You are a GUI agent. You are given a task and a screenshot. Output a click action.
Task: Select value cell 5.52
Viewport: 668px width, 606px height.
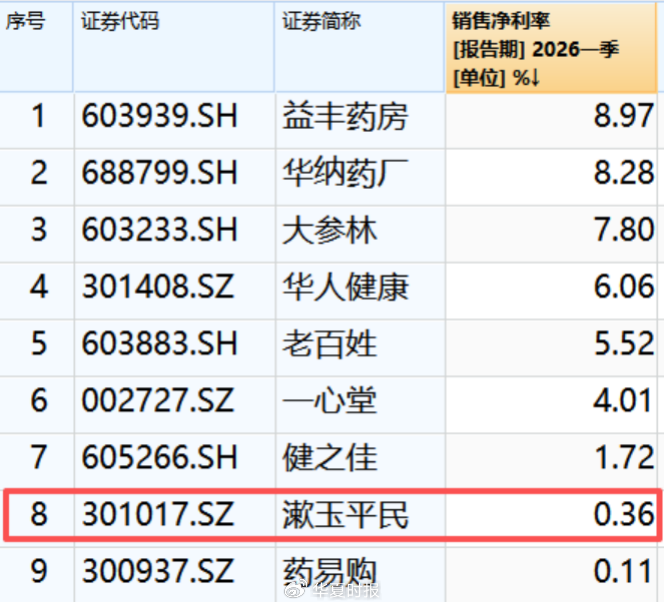pos(552,348)
